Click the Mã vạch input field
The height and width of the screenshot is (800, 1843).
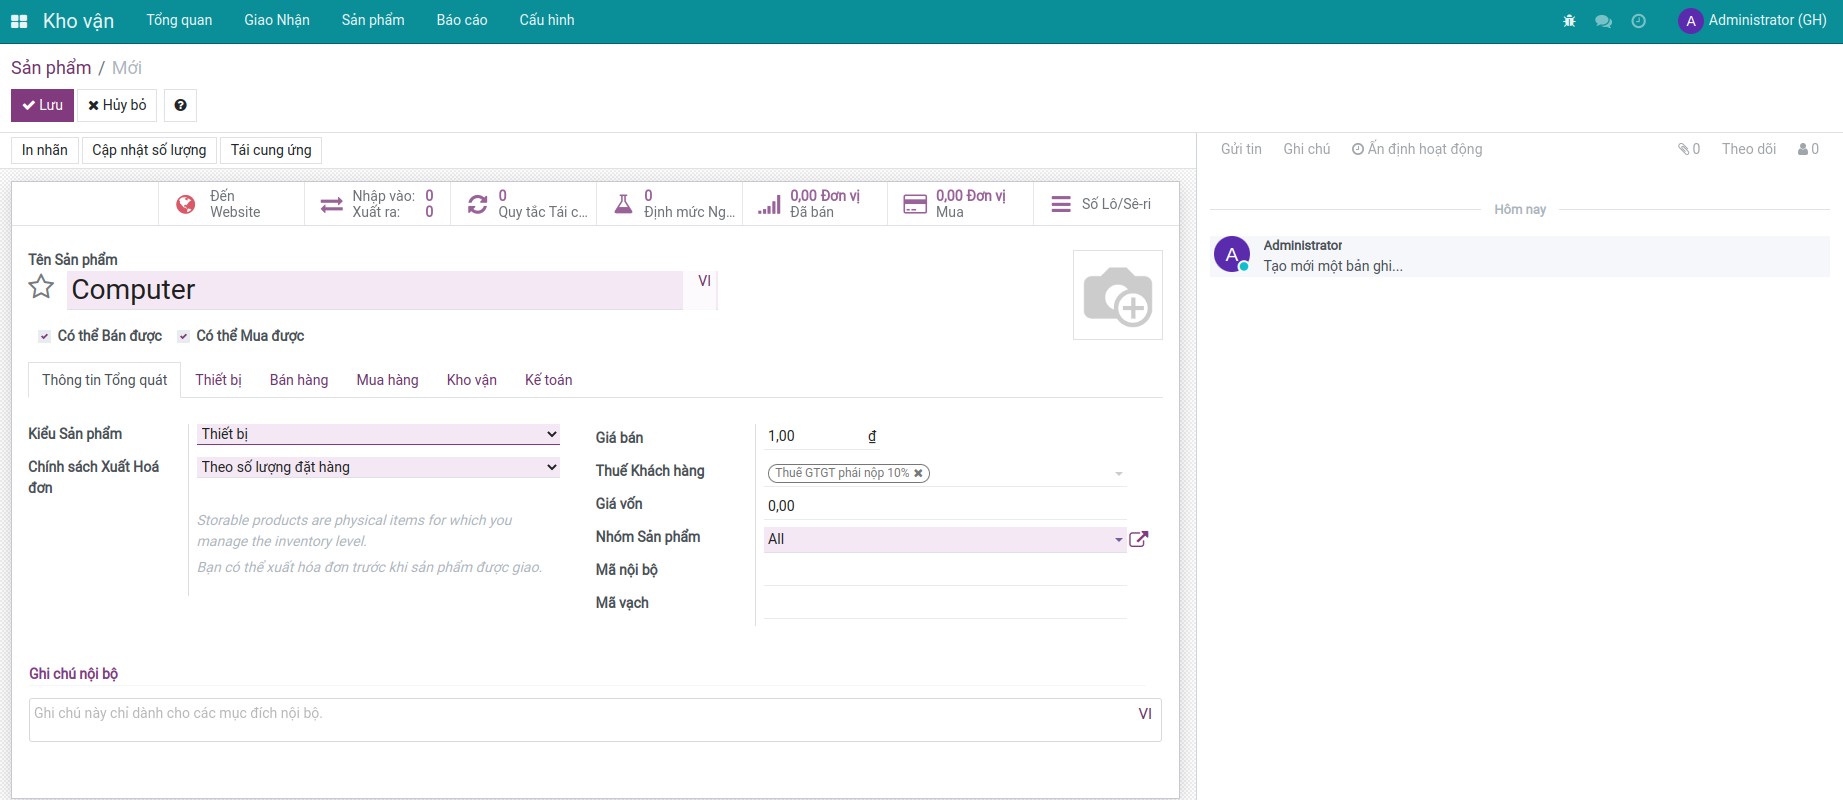(x=944, y=603)
